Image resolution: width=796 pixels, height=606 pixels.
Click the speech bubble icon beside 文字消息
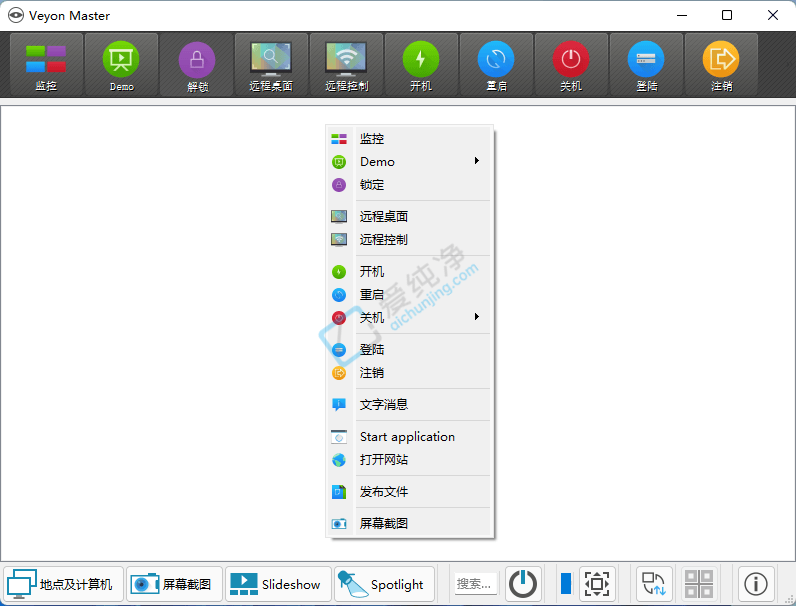tap(339, 405)
